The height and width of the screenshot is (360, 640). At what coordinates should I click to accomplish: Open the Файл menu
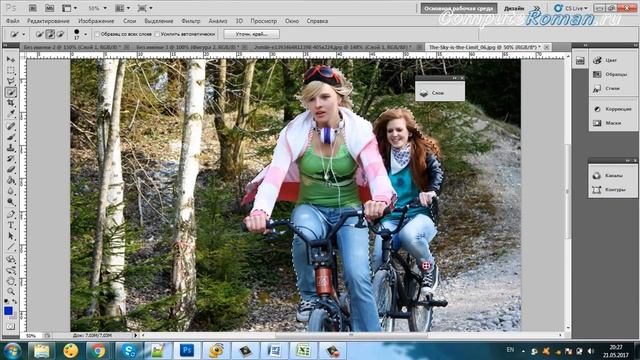[13, 21]
